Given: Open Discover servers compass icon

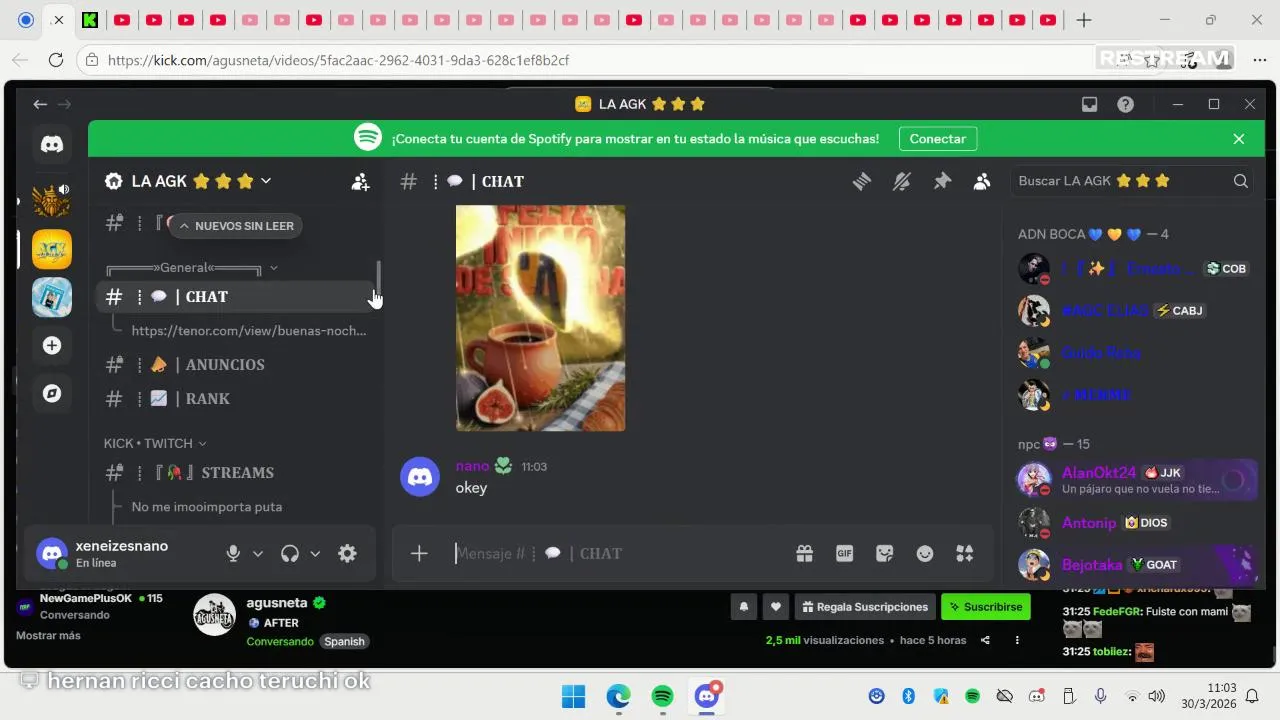Looking at the screenshot, I should pos(52,393).
